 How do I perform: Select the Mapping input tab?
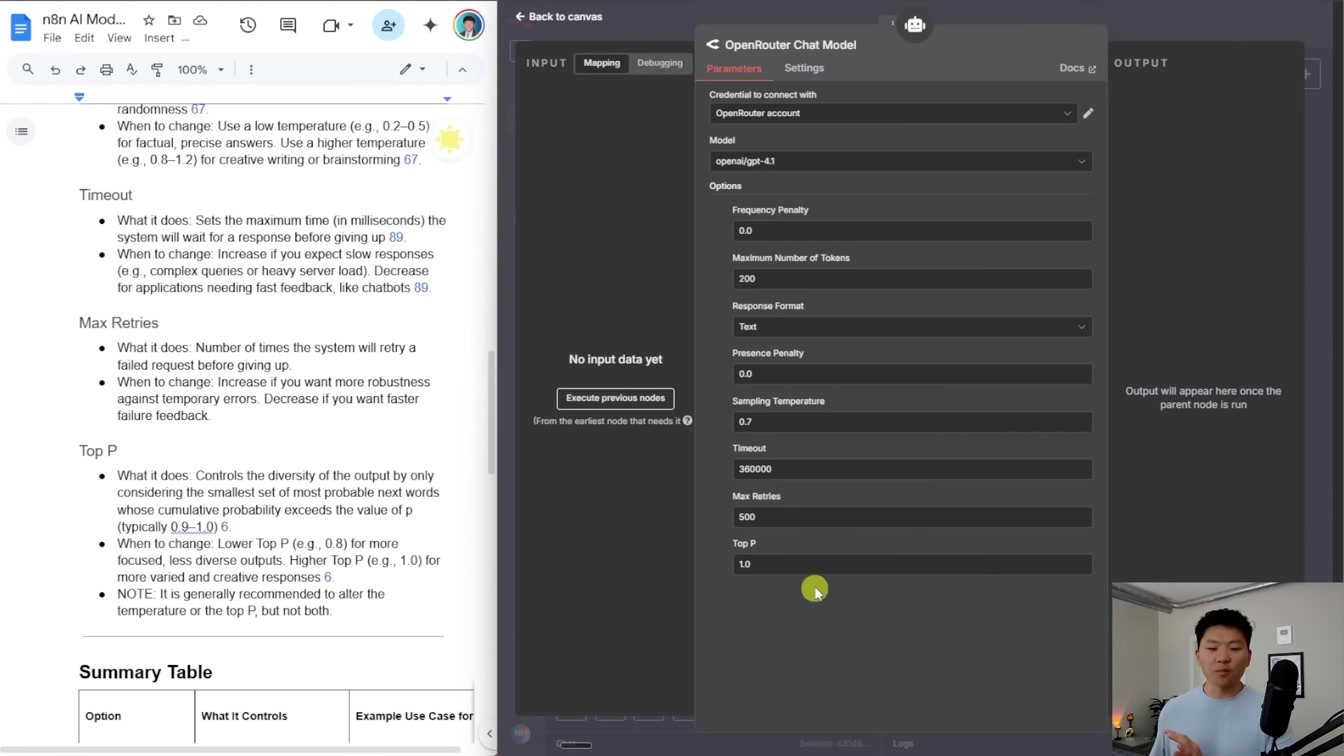point(602,63)
